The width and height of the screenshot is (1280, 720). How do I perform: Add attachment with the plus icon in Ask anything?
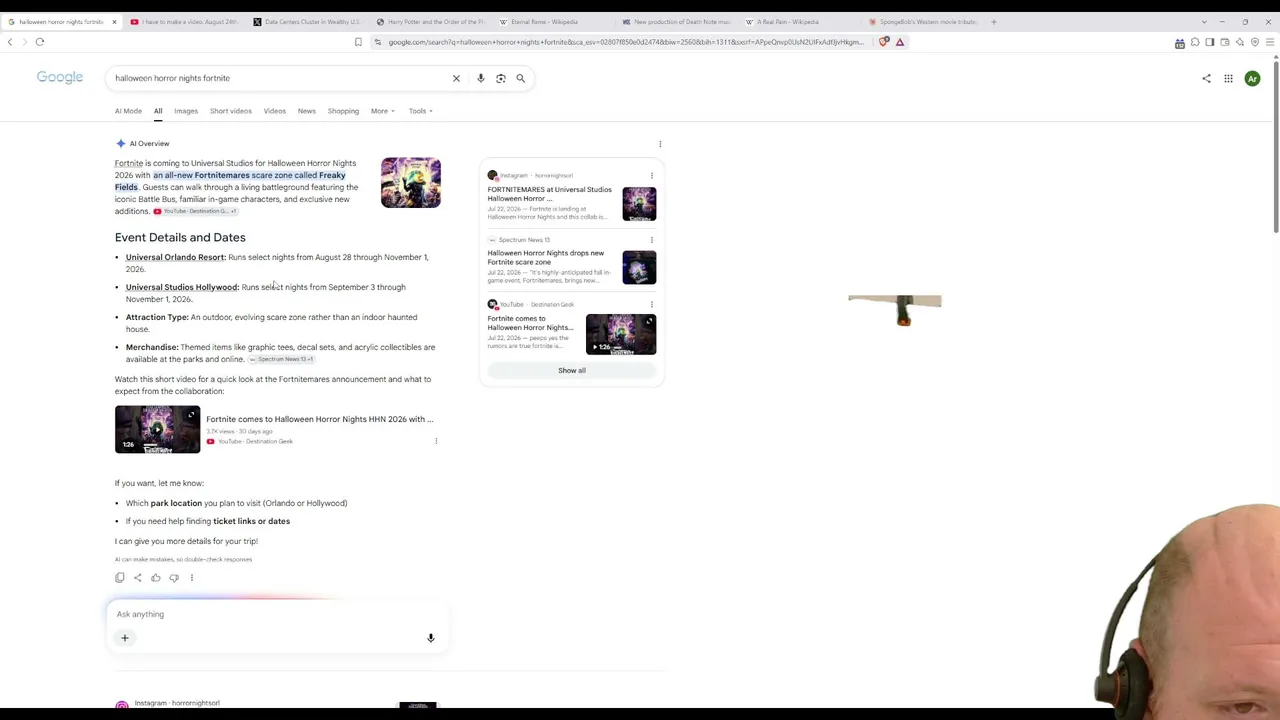pos(125,638)
